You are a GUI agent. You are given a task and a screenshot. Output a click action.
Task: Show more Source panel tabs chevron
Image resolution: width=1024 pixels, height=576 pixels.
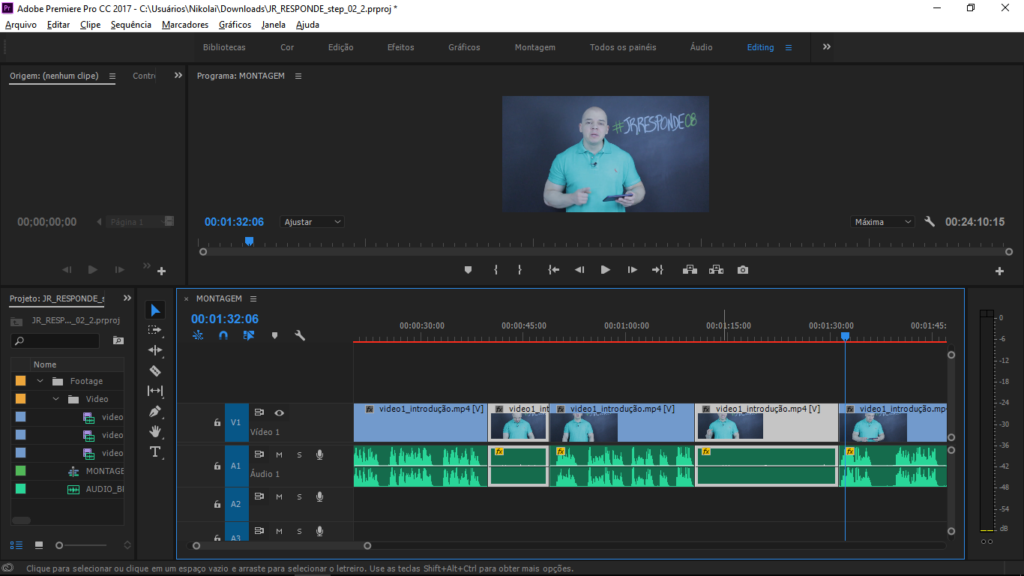178,76
